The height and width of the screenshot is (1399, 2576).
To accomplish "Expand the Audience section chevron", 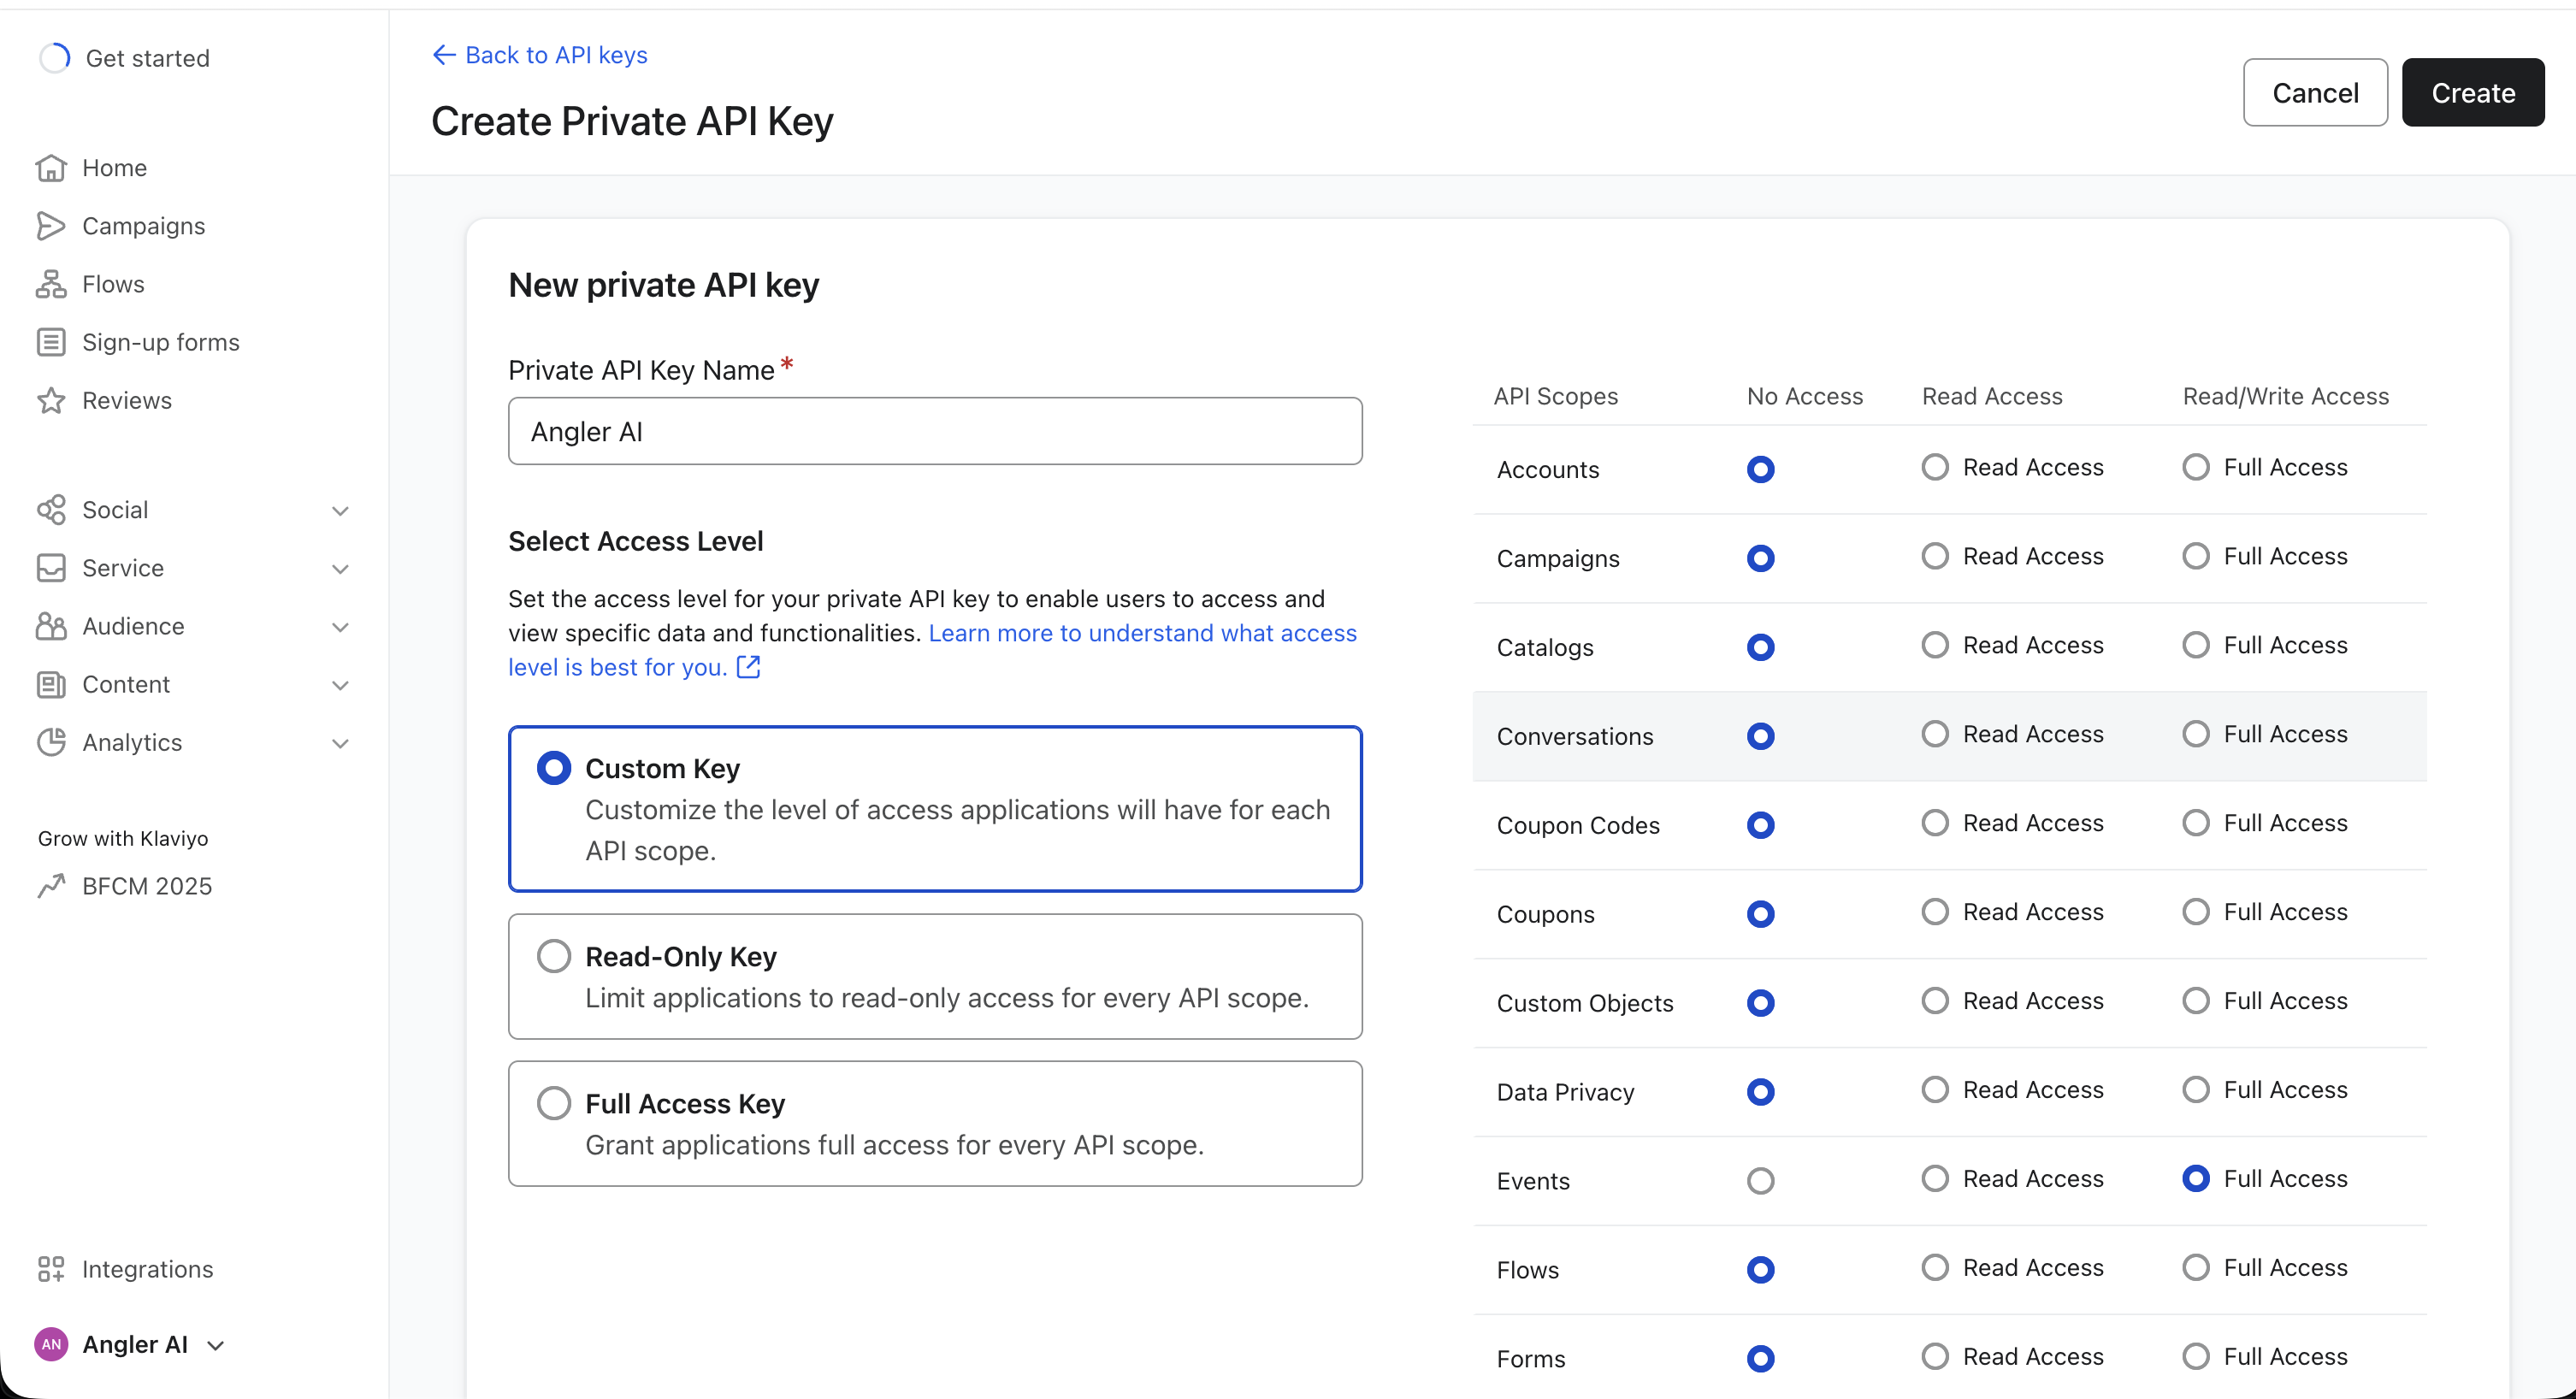I will tap(340, 627).
